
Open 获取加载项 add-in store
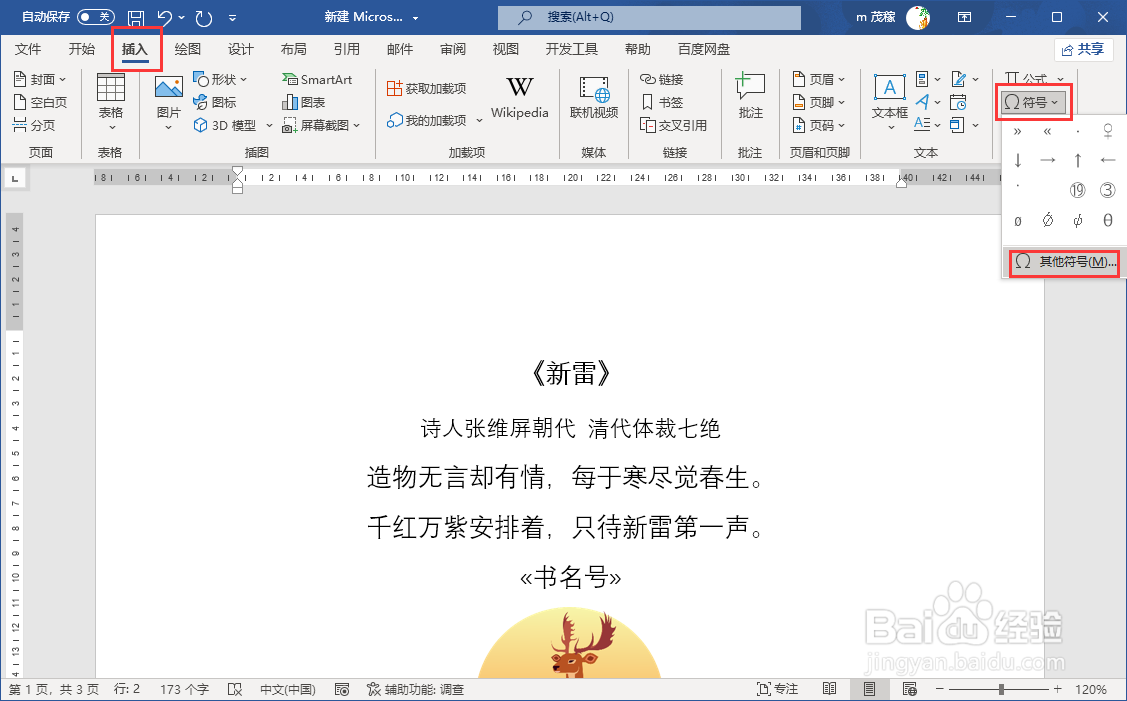426,88
